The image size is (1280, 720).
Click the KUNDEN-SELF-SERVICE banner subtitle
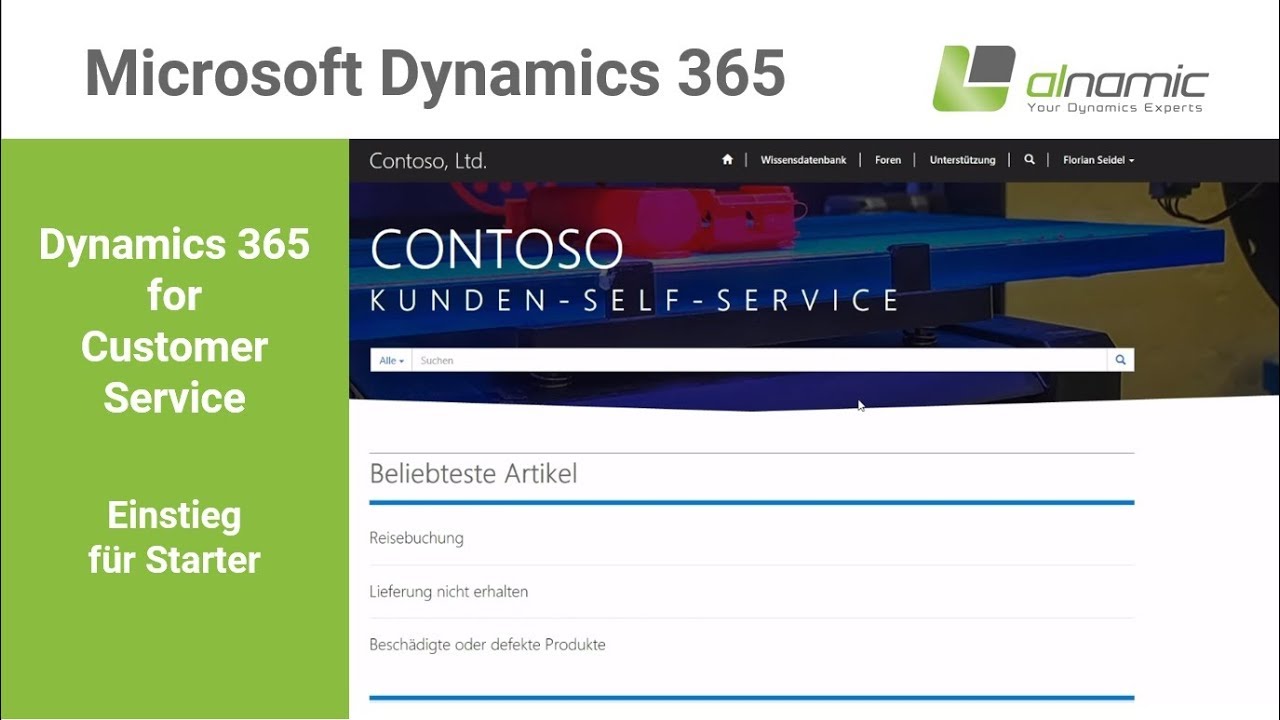(635, 300)
